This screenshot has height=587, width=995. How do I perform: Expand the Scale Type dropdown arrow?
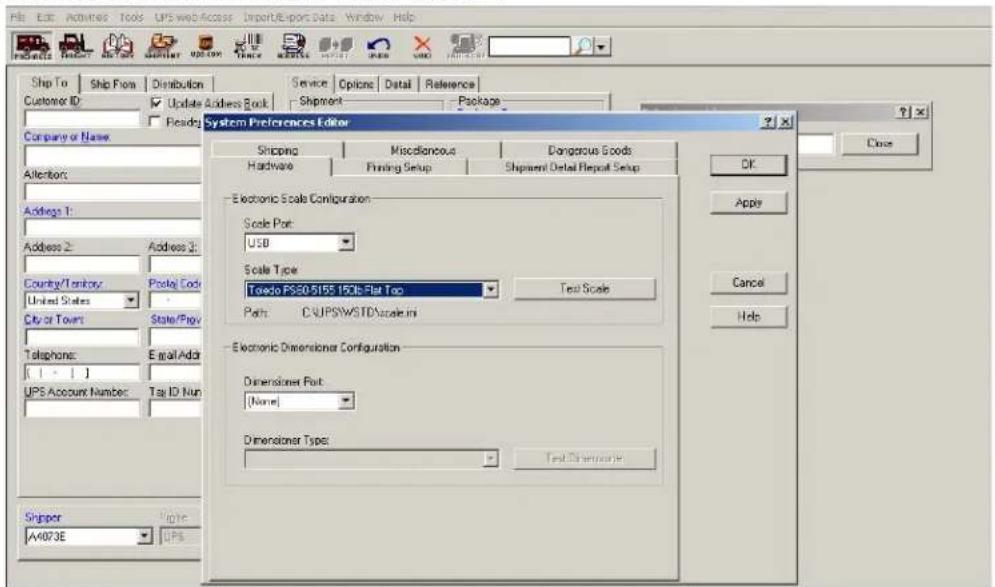point(491,289)
